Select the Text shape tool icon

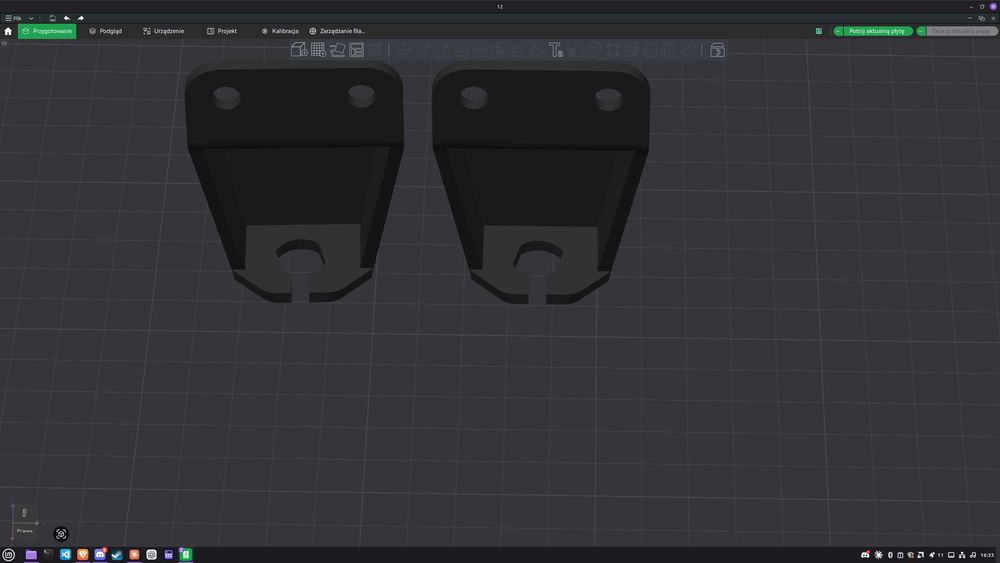[556, 50]
